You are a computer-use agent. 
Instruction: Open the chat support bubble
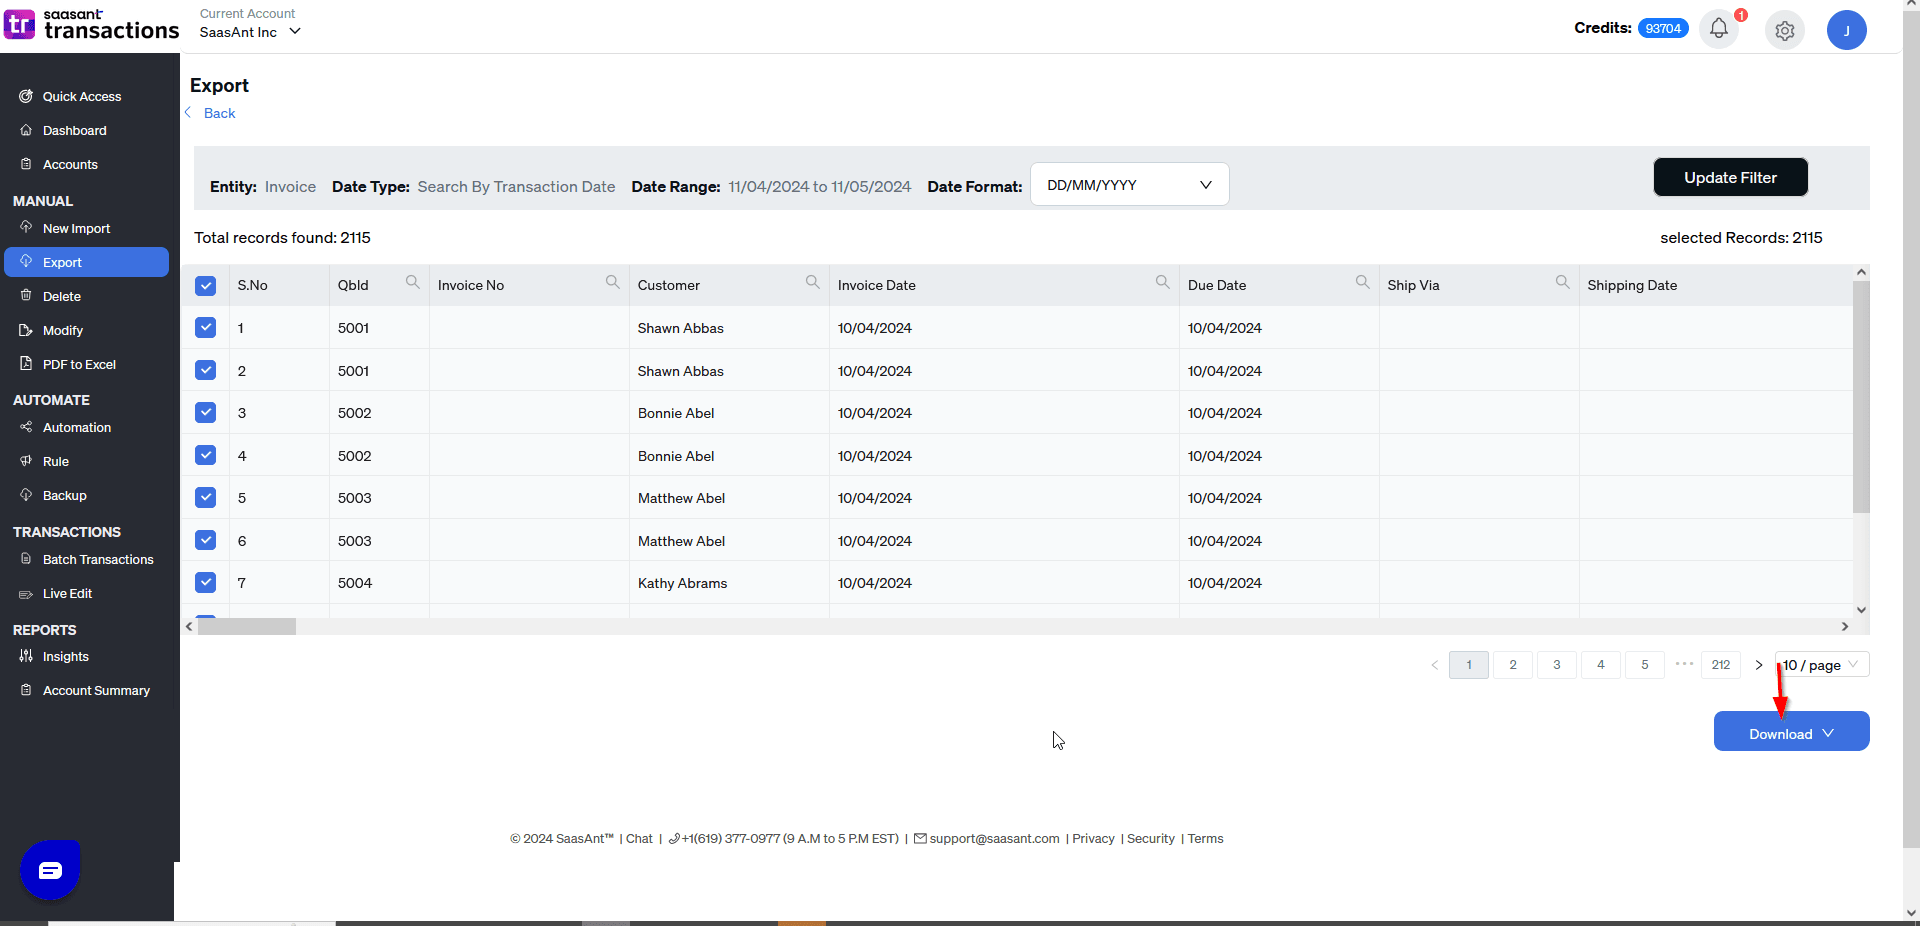(x=50, y=870)
